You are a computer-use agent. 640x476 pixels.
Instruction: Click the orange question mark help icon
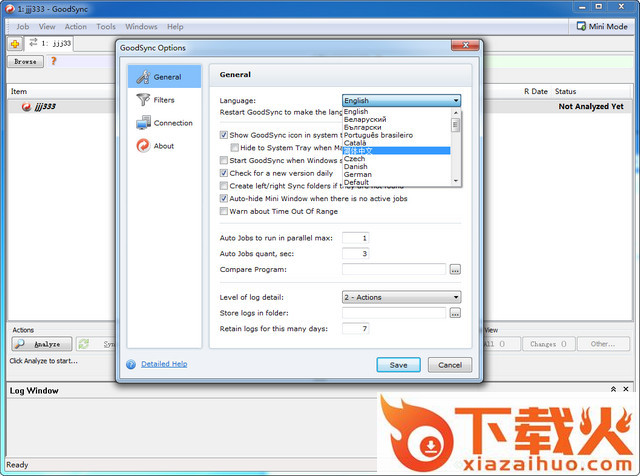pos(53,61)
